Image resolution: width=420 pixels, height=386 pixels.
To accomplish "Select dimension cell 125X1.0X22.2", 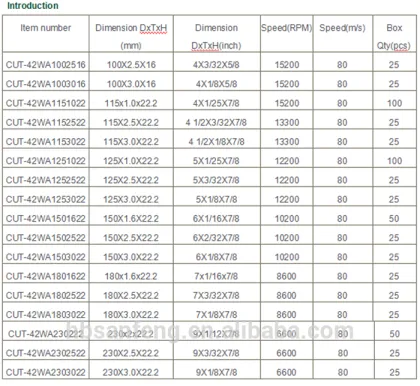I will click(x=131, y=161).
